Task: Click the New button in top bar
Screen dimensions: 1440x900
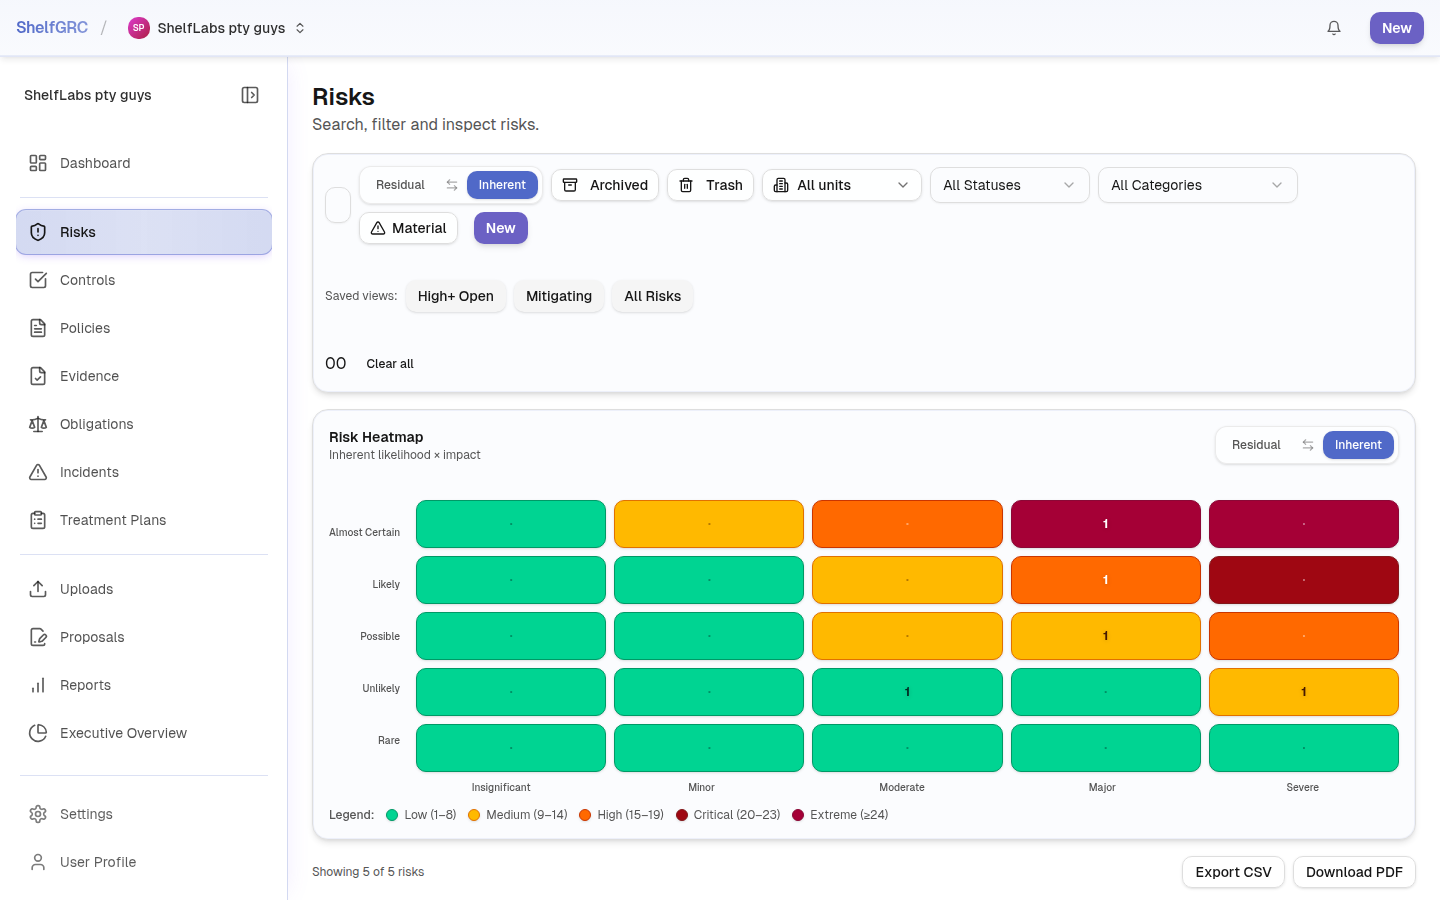Action: click(1397, 28)
